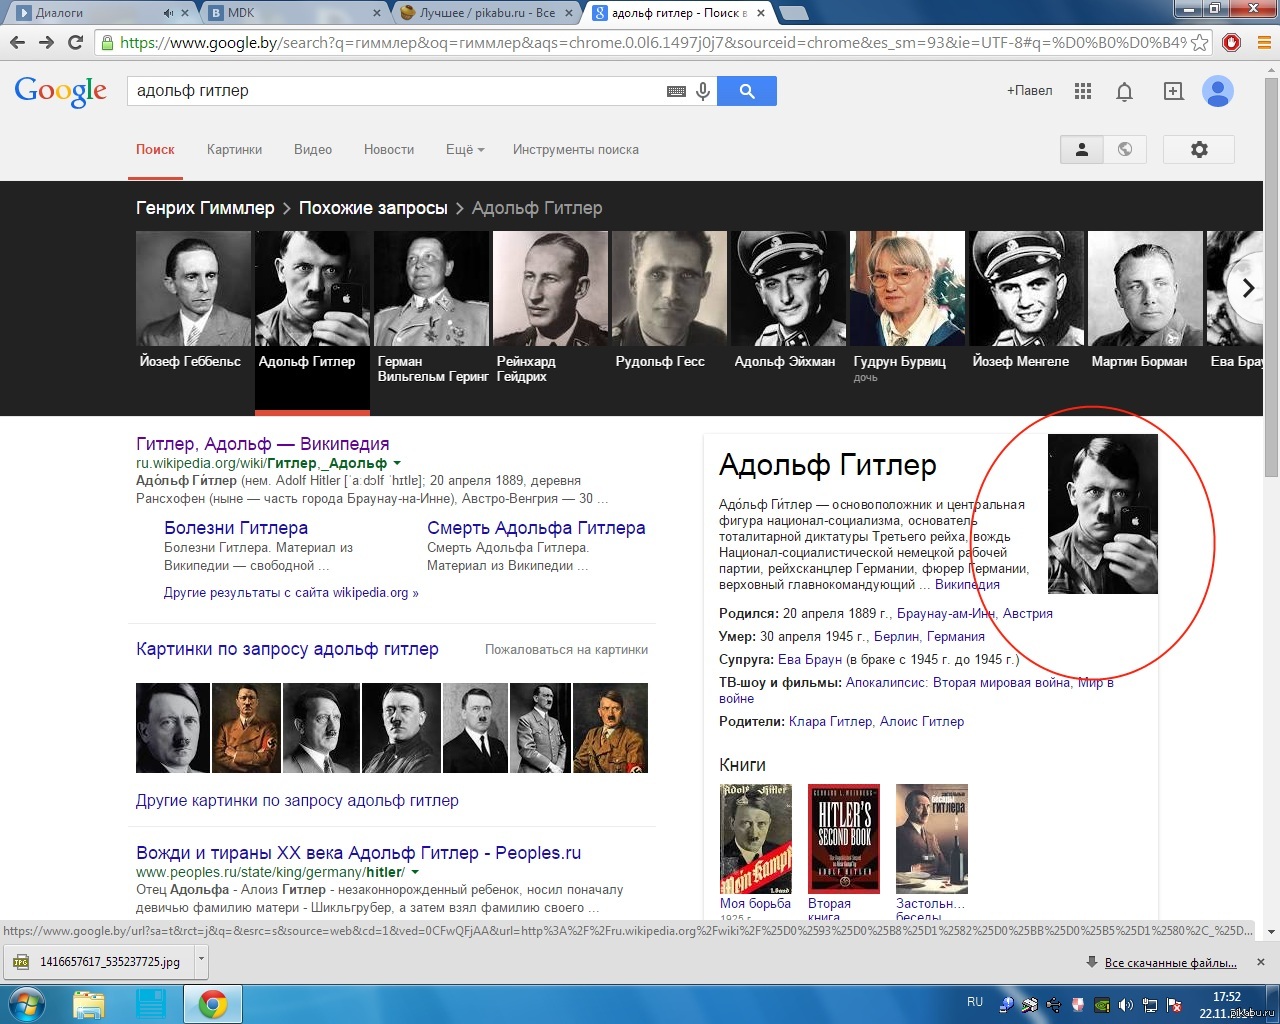1280x1024 pixels.
Task: Open other results from wikipedia.org
Action: 291,592
